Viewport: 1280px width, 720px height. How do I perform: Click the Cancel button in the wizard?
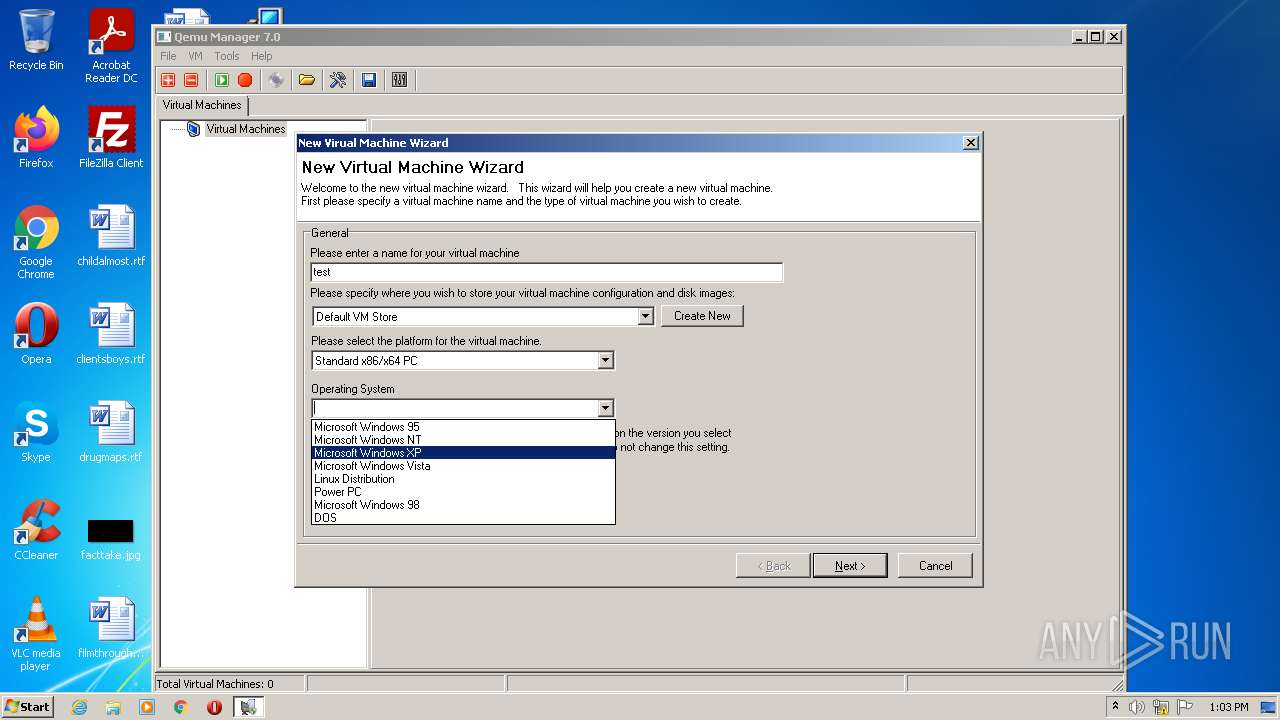[935, 566]
